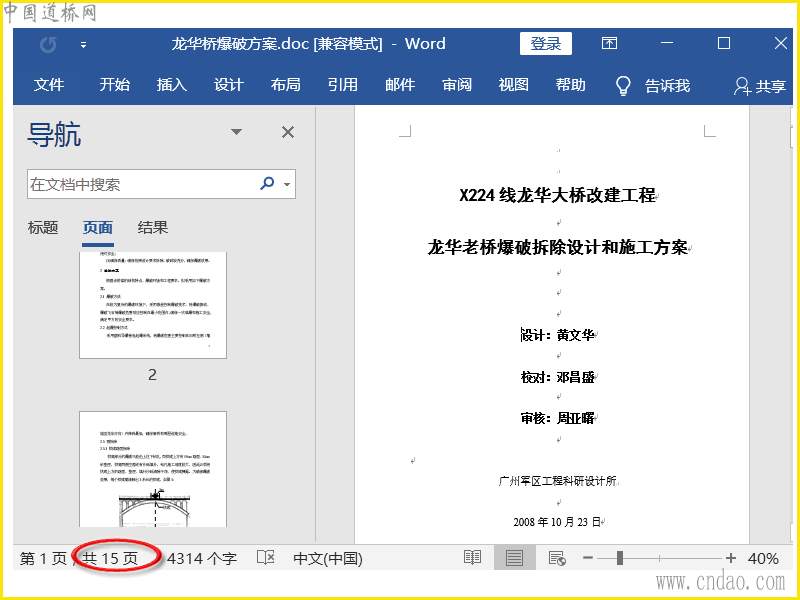Switch to the 引用 ribbon tab
Image resolution: width=800 pixels, height=600 pixels.
[x=342, y=85]
